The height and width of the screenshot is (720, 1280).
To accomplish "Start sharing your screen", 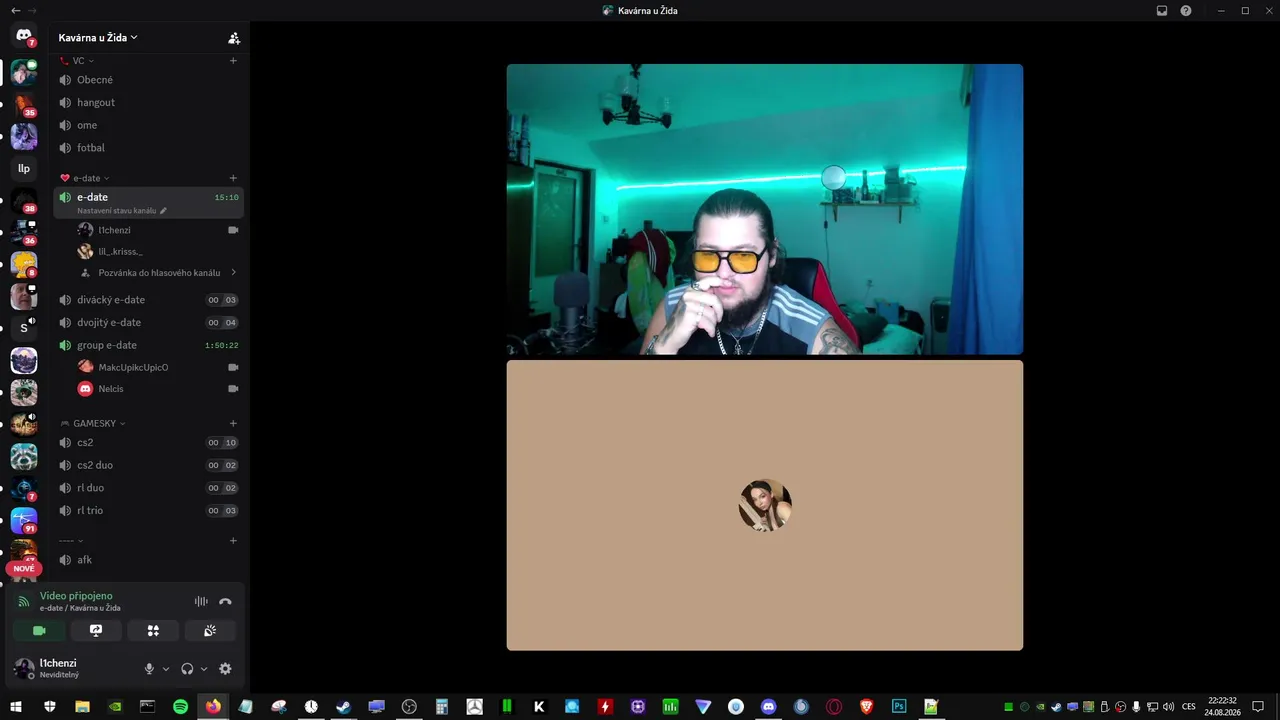I will [x=96, y=631].
